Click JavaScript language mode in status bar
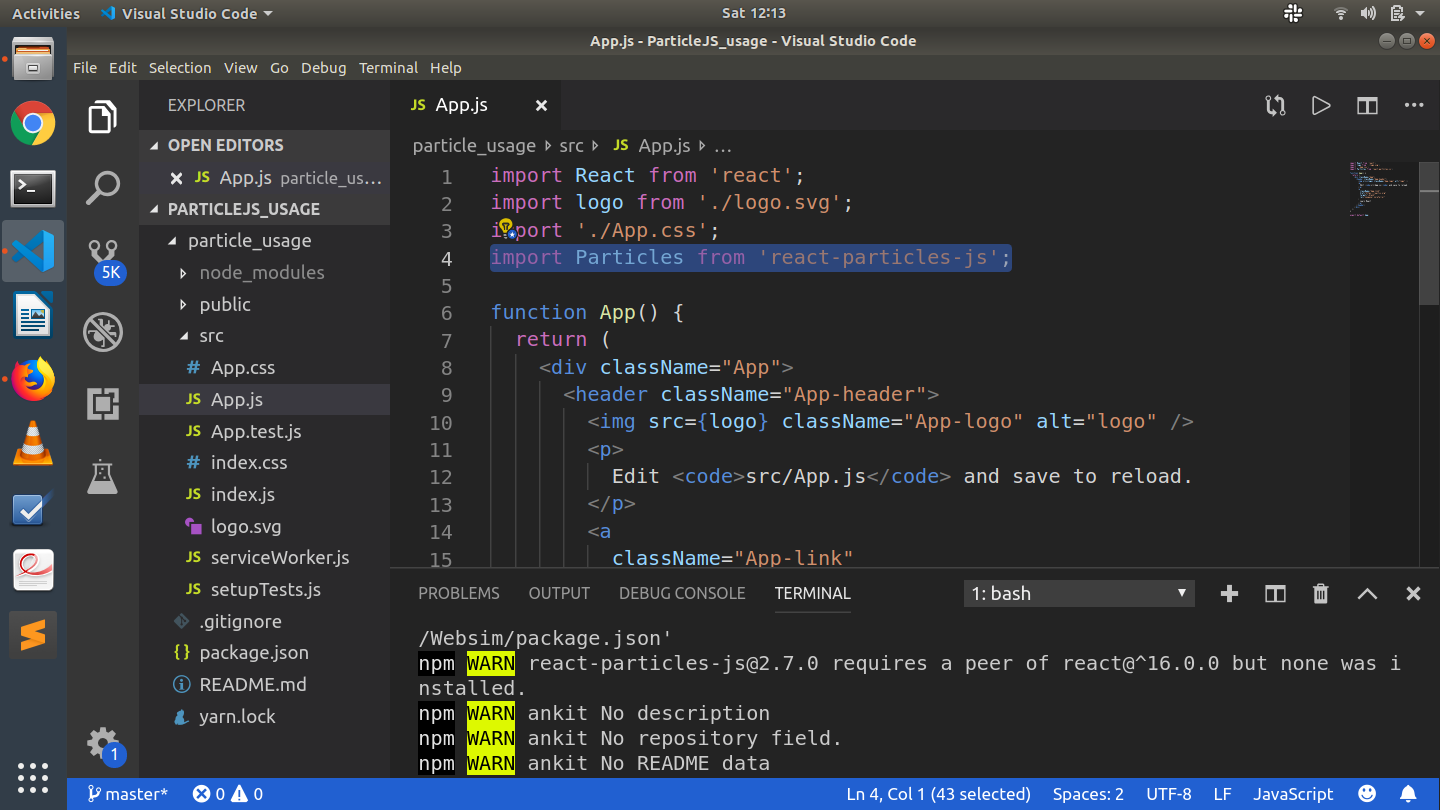Screen dimensions: 1440x810 pyautogui.click(x=1293, y=794)
